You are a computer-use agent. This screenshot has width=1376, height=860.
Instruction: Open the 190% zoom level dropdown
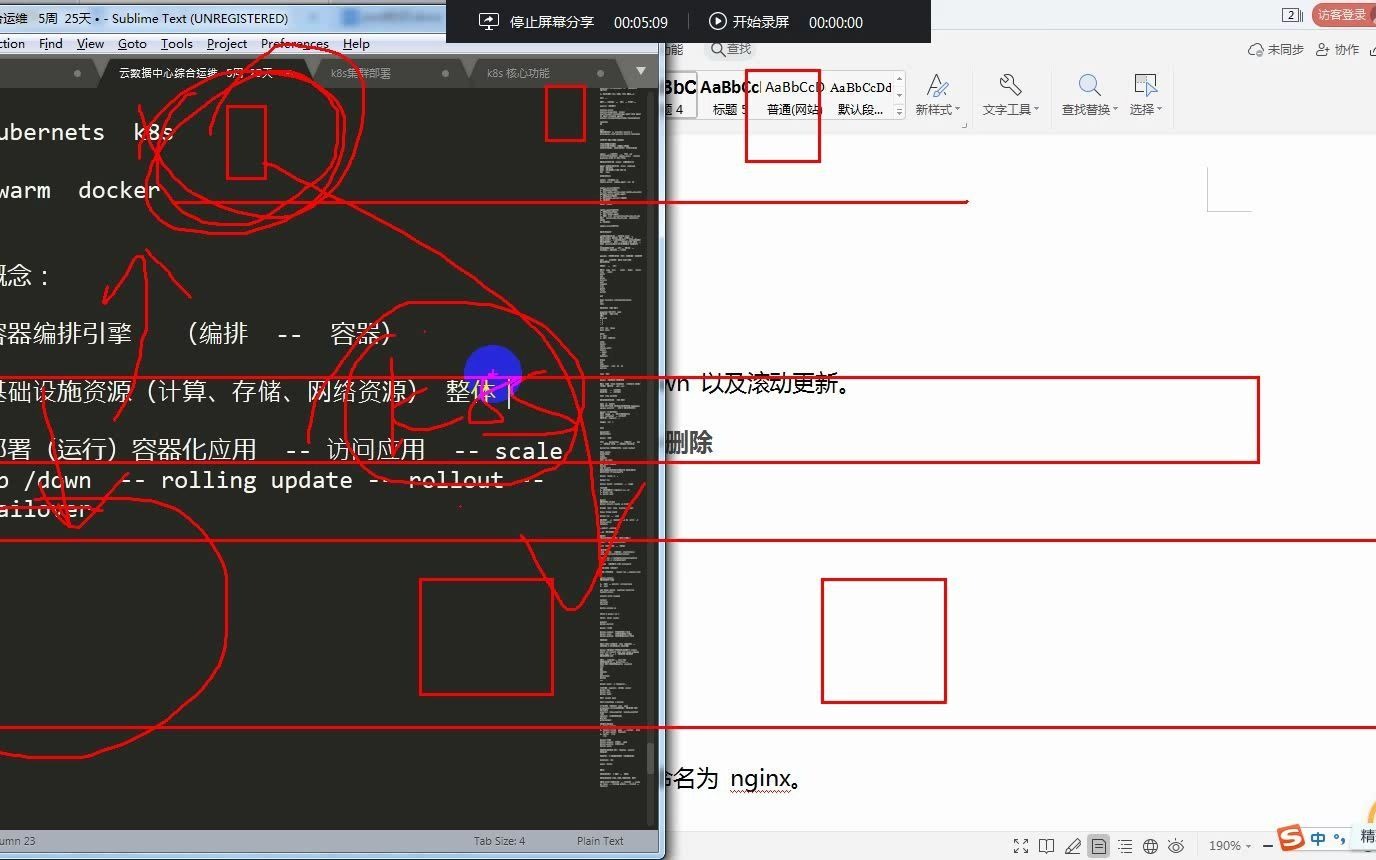coord(1229,846)
